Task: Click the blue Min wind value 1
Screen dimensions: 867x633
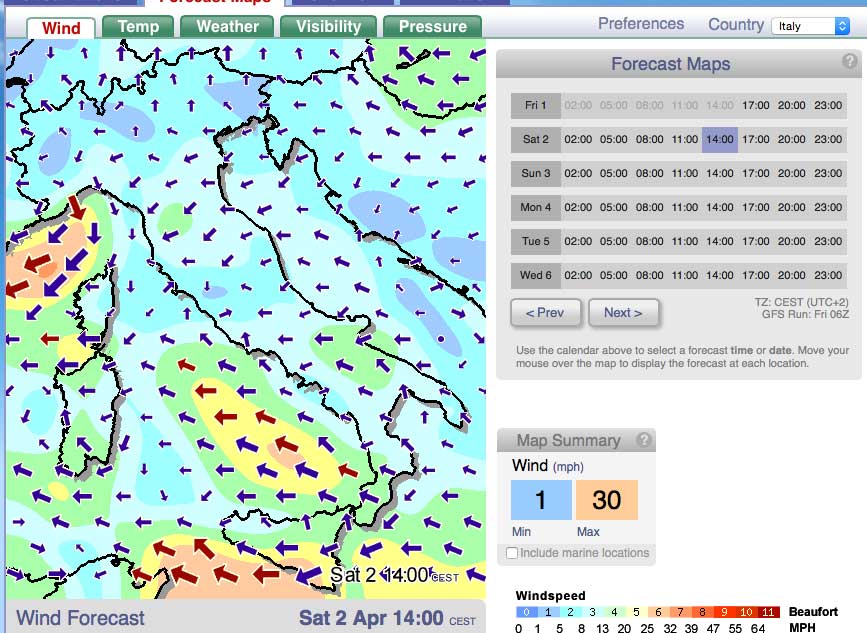Action: 541,499
